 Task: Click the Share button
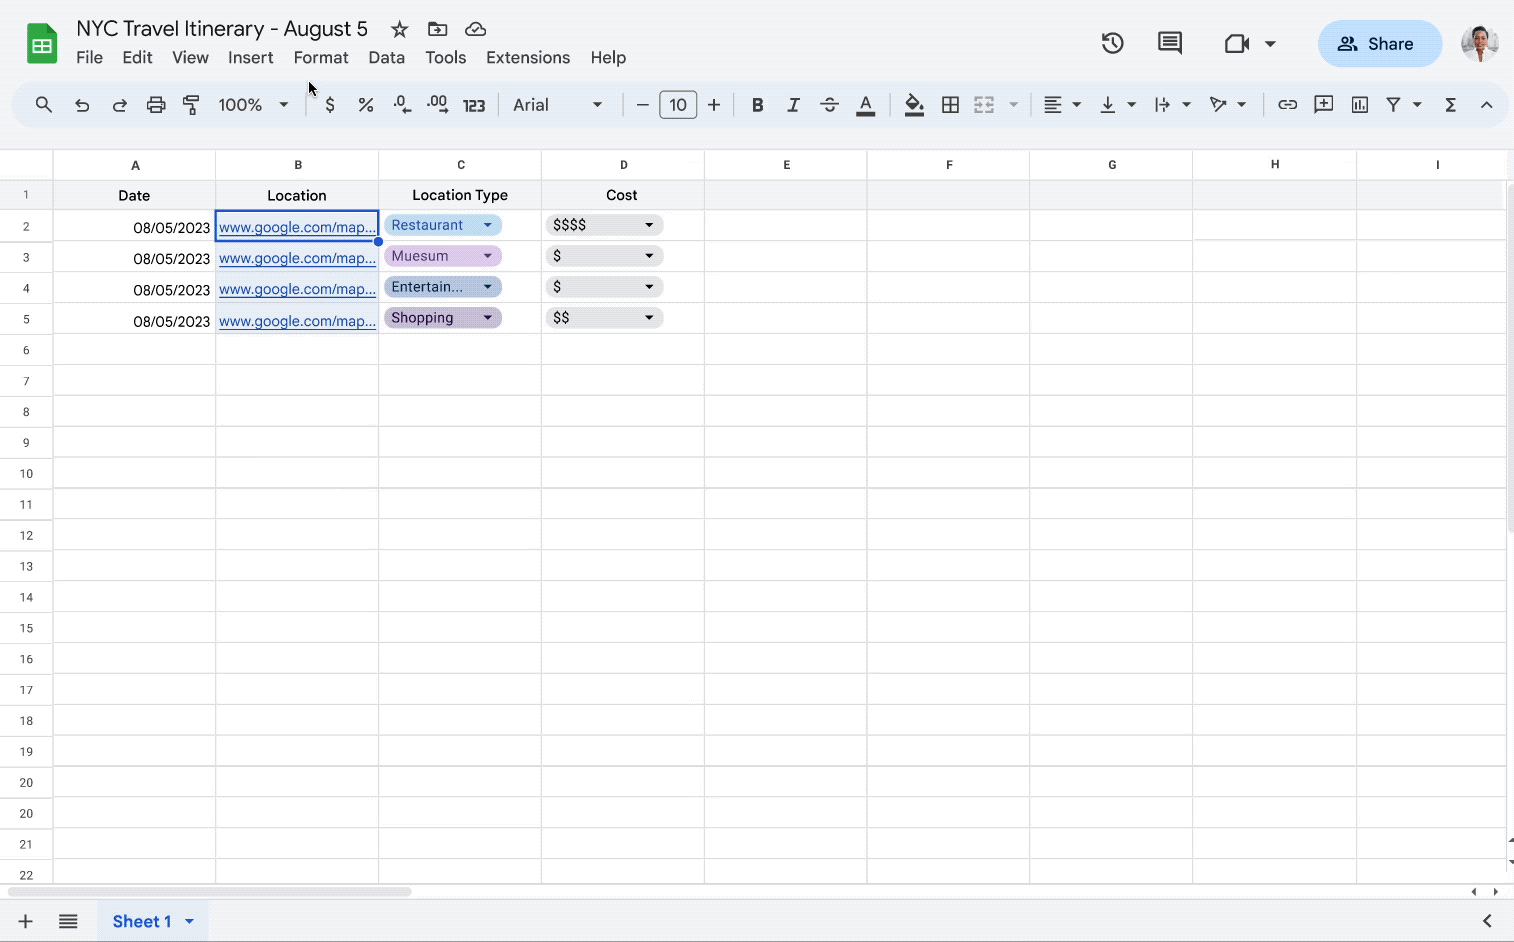1380,44
